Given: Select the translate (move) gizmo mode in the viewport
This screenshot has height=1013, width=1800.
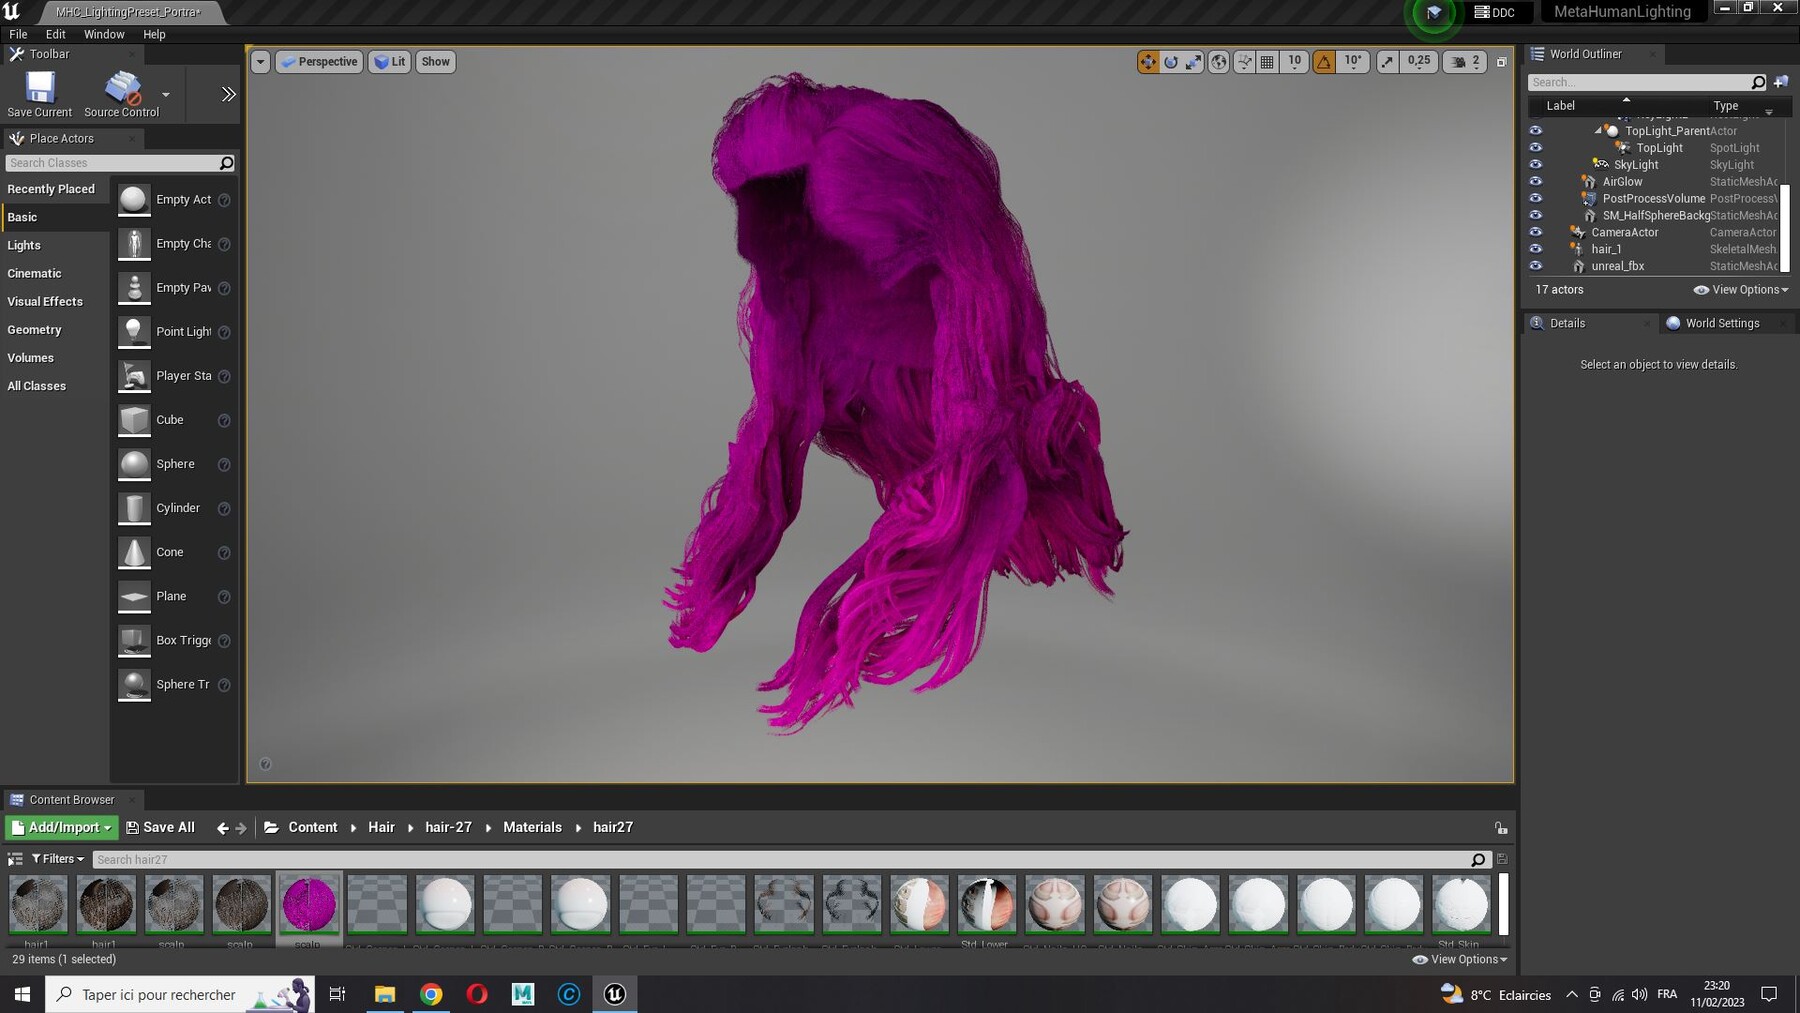Looking at the screenshot, I should pos(1148,62).
